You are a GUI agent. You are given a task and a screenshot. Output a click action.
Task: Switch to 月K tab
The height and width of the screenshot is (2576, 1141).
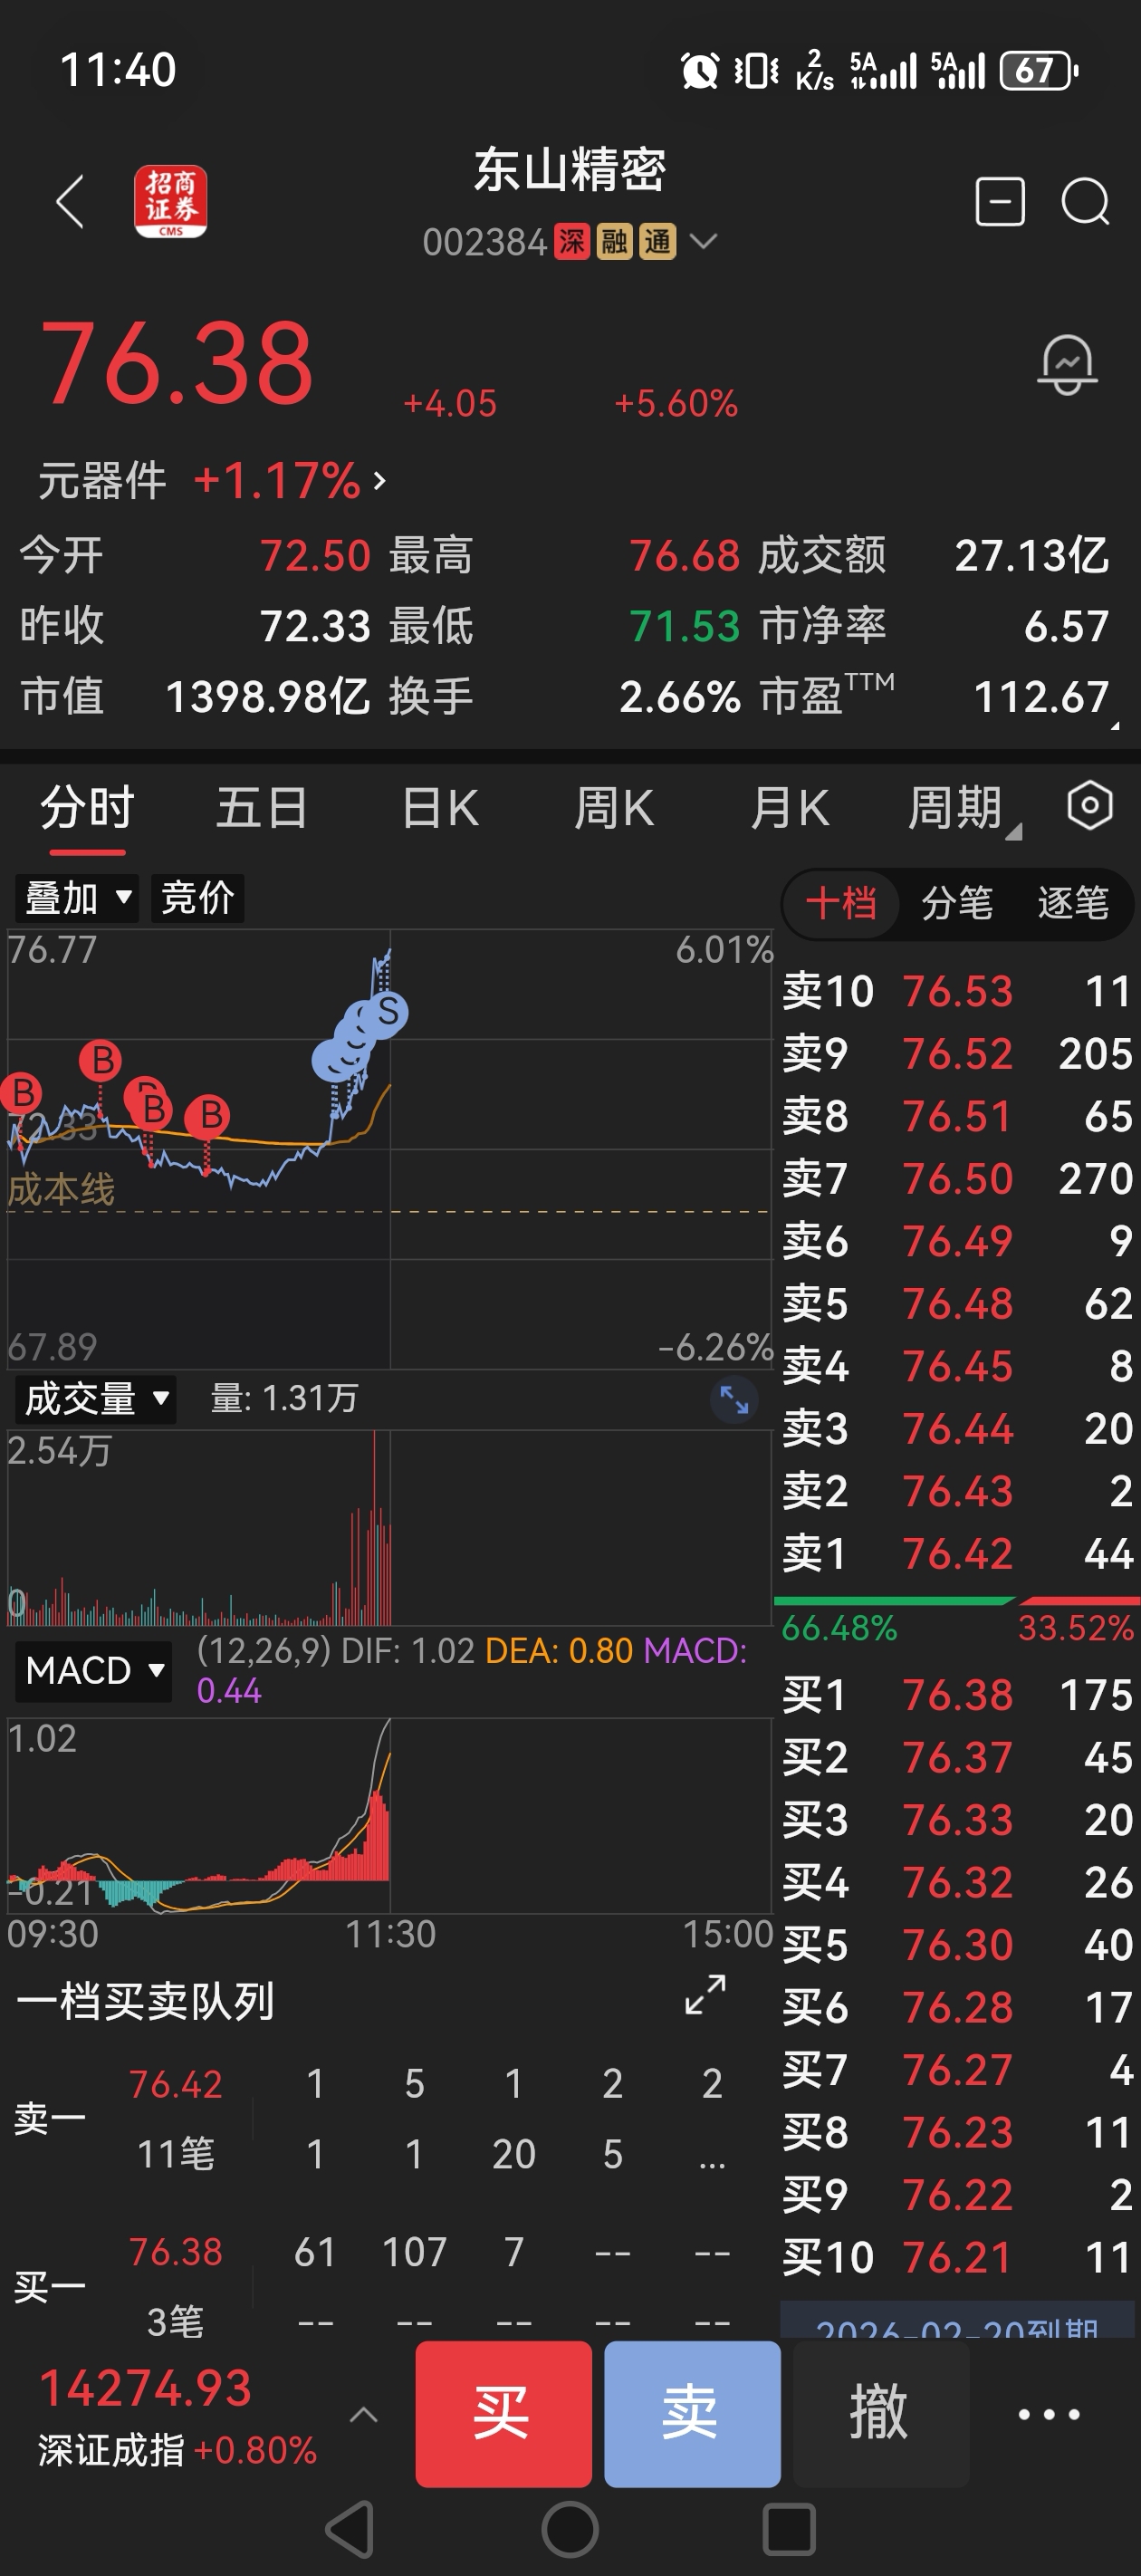click(x=789, y=808)
